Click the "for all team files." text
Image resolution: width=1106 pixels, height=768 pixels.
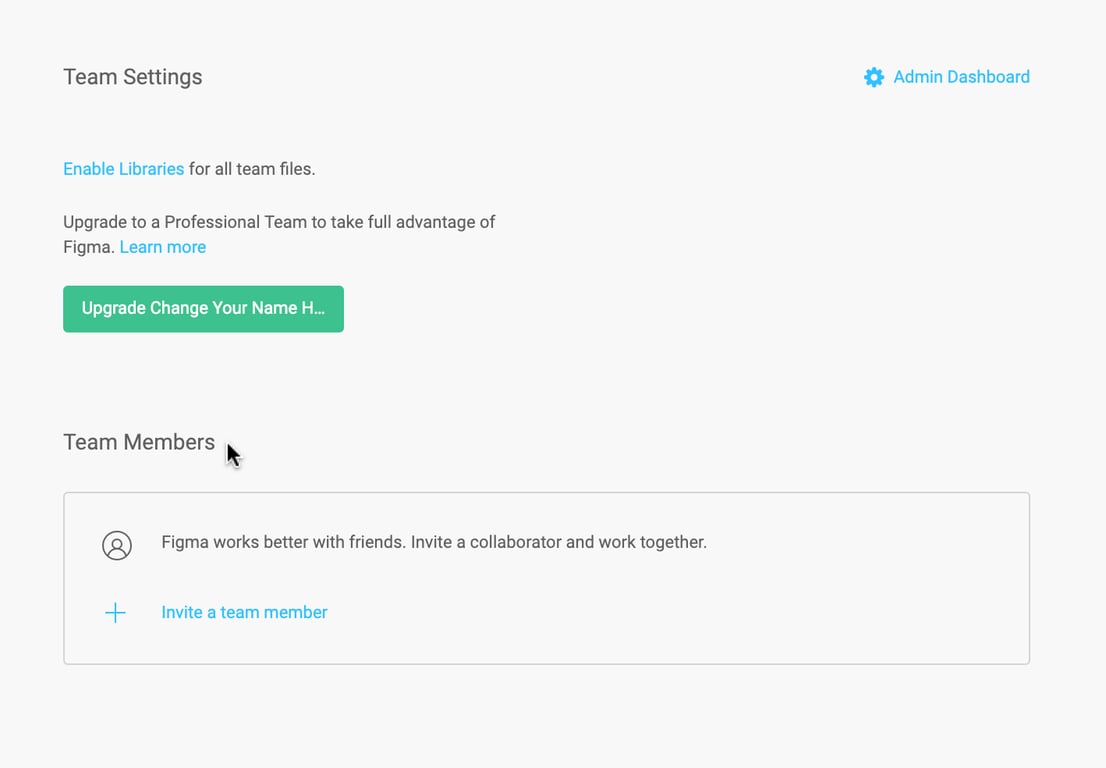(x=252, y=169)
